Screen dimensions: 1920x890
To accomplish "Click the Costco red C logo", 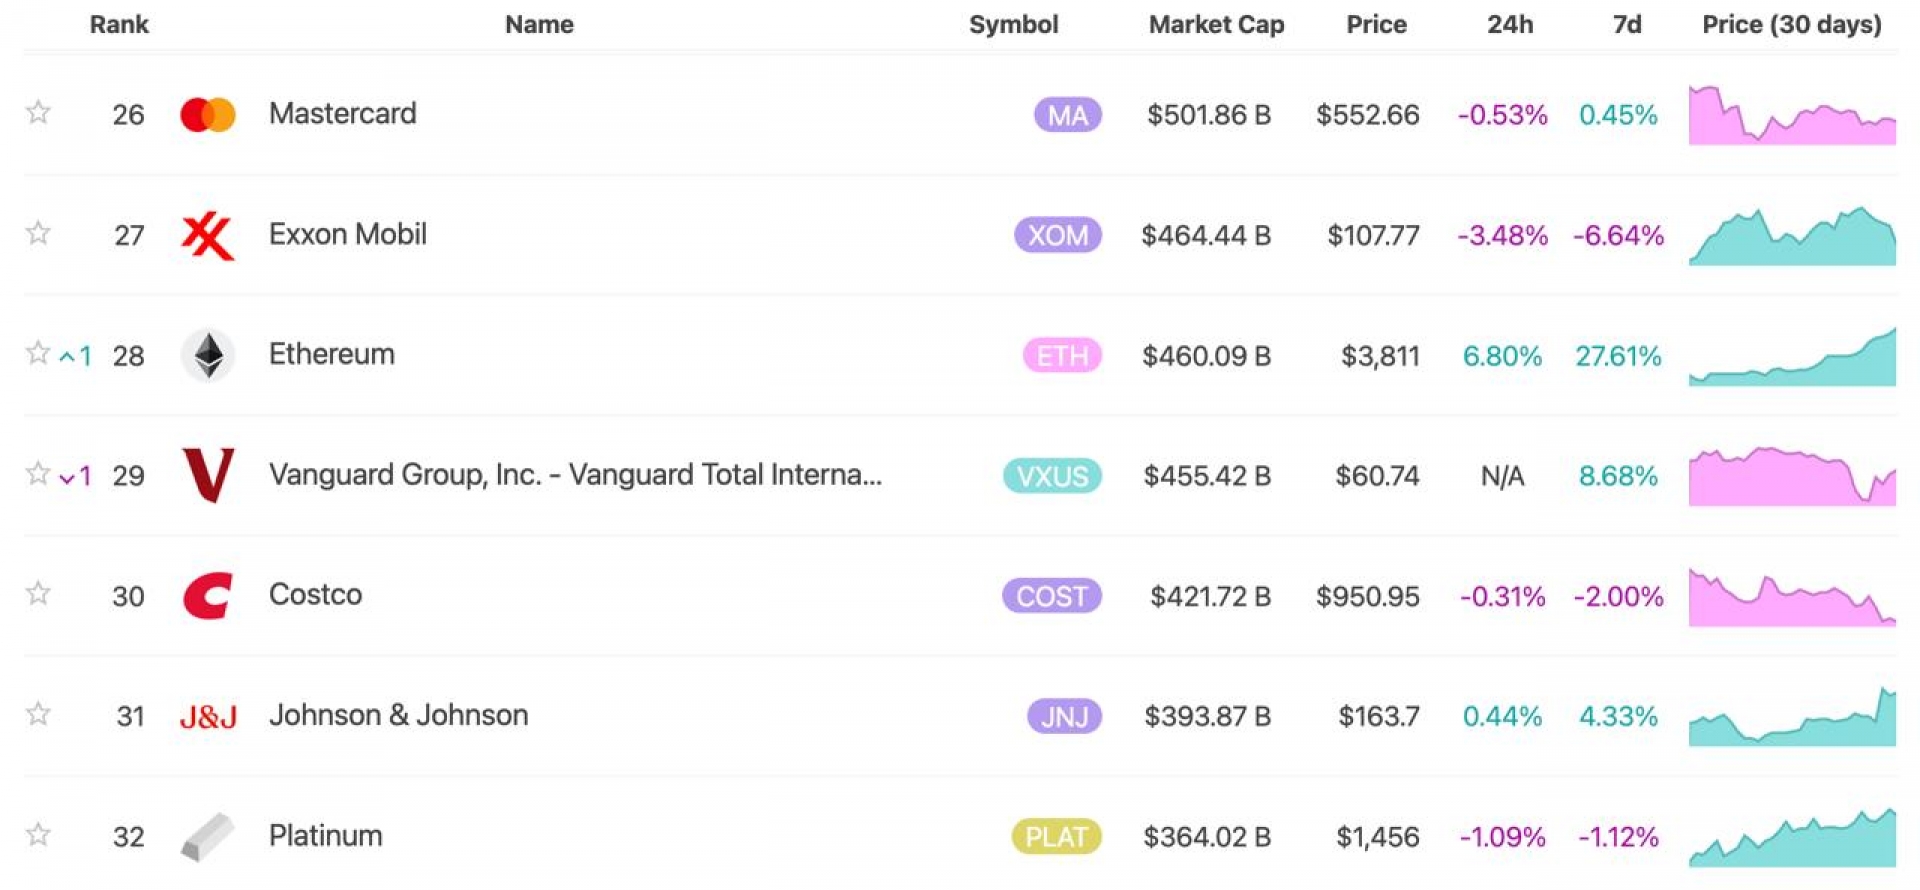I will [208, 596].
